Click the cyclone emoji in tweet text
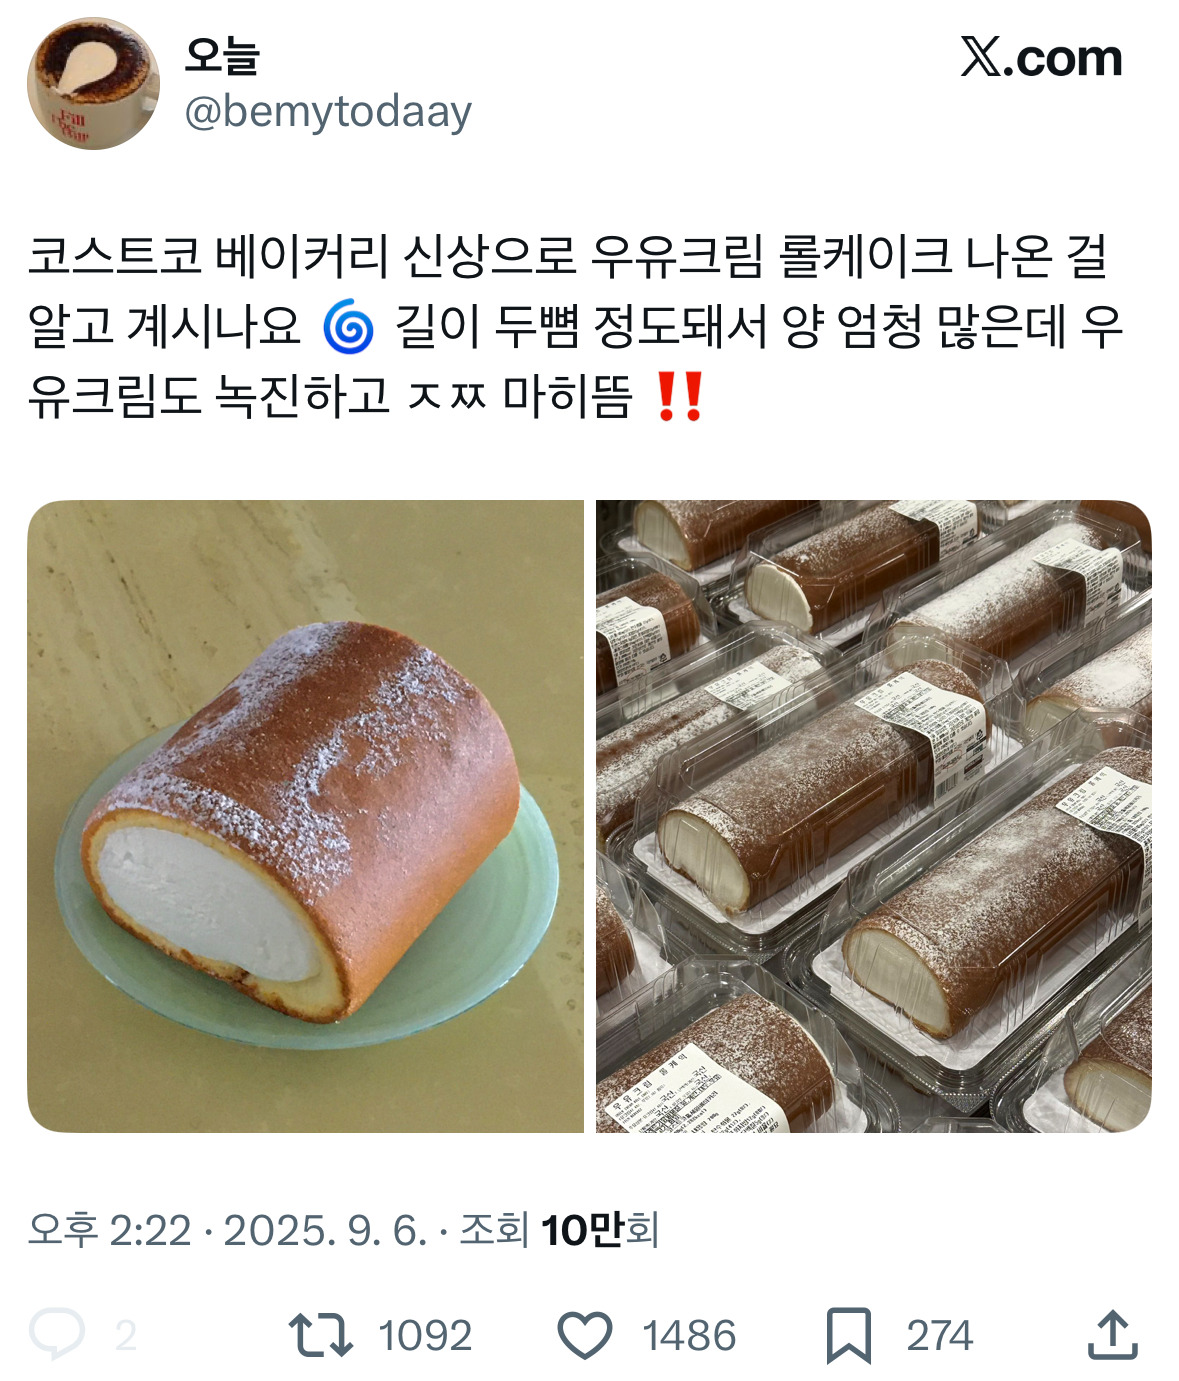 click(x=348, y=327)
